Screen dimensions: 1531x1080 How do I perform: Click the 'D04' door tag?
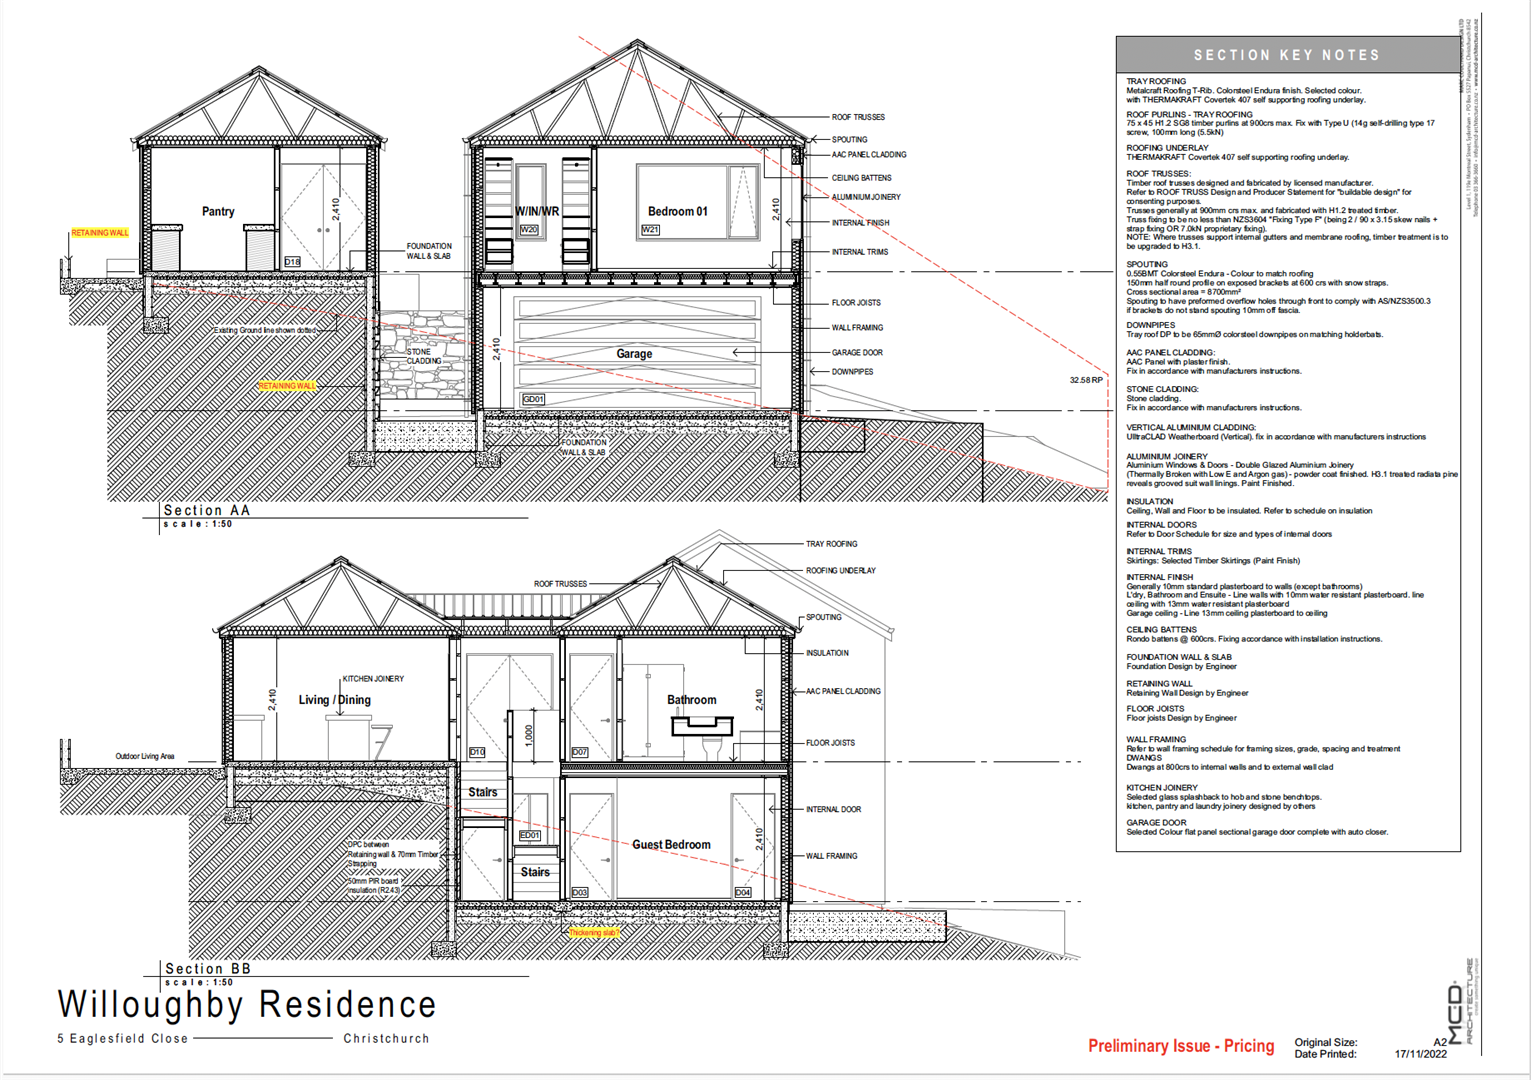(x=743, y=892)
